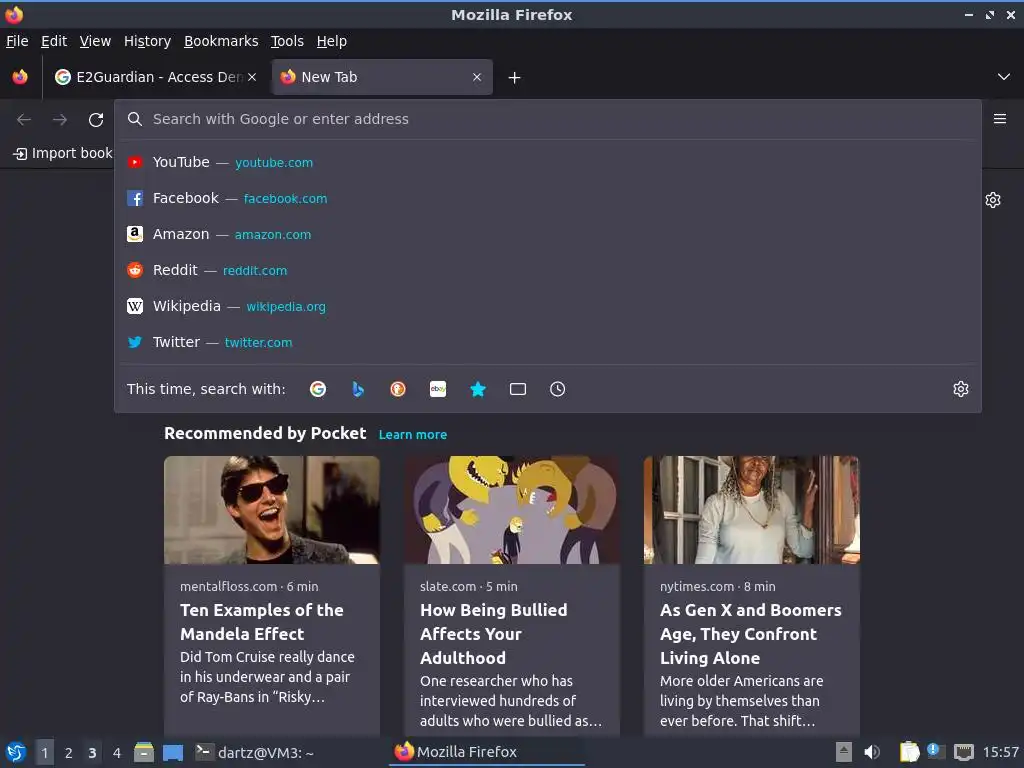Open Ten Examples of the Mandela Effect

(x=261, y=622)
